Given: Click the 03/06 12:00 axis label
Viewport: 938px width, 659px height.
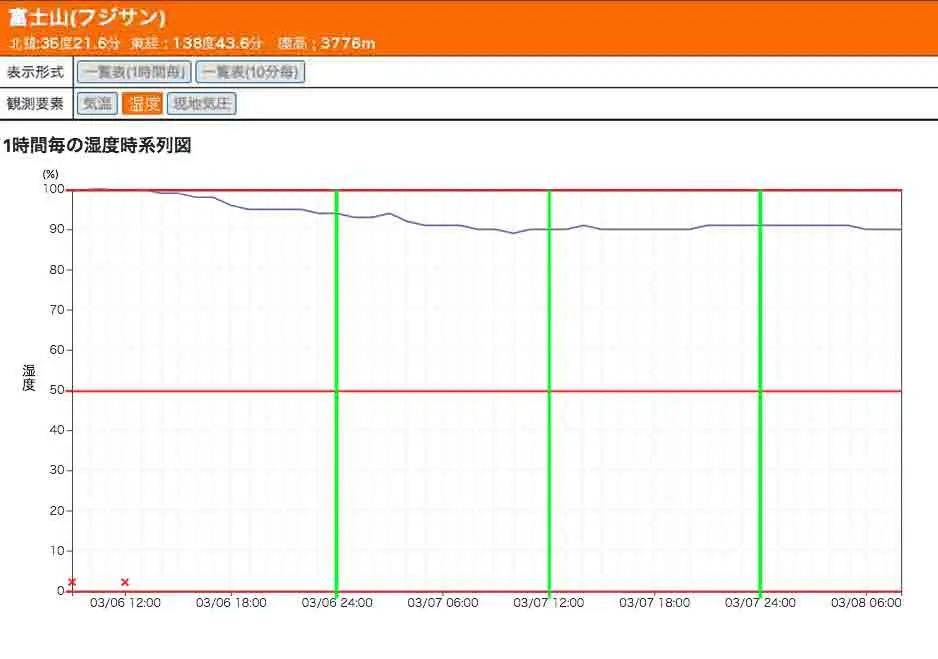Looking at the screenshot, I should (x=125, y=603).
